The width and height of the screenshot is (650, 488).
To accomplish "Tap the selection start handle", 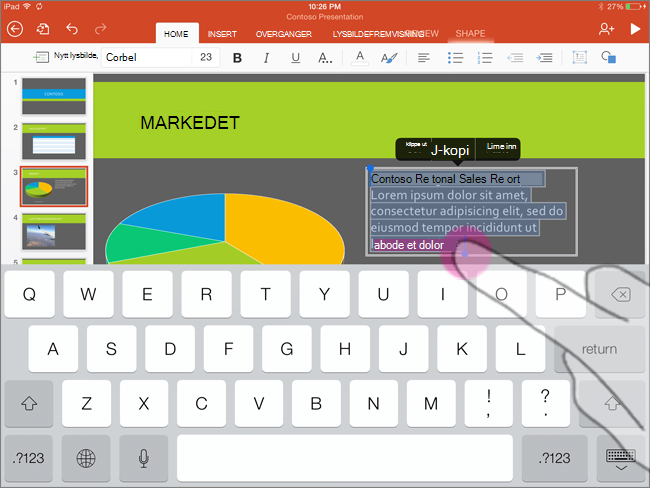I will 370,168.
